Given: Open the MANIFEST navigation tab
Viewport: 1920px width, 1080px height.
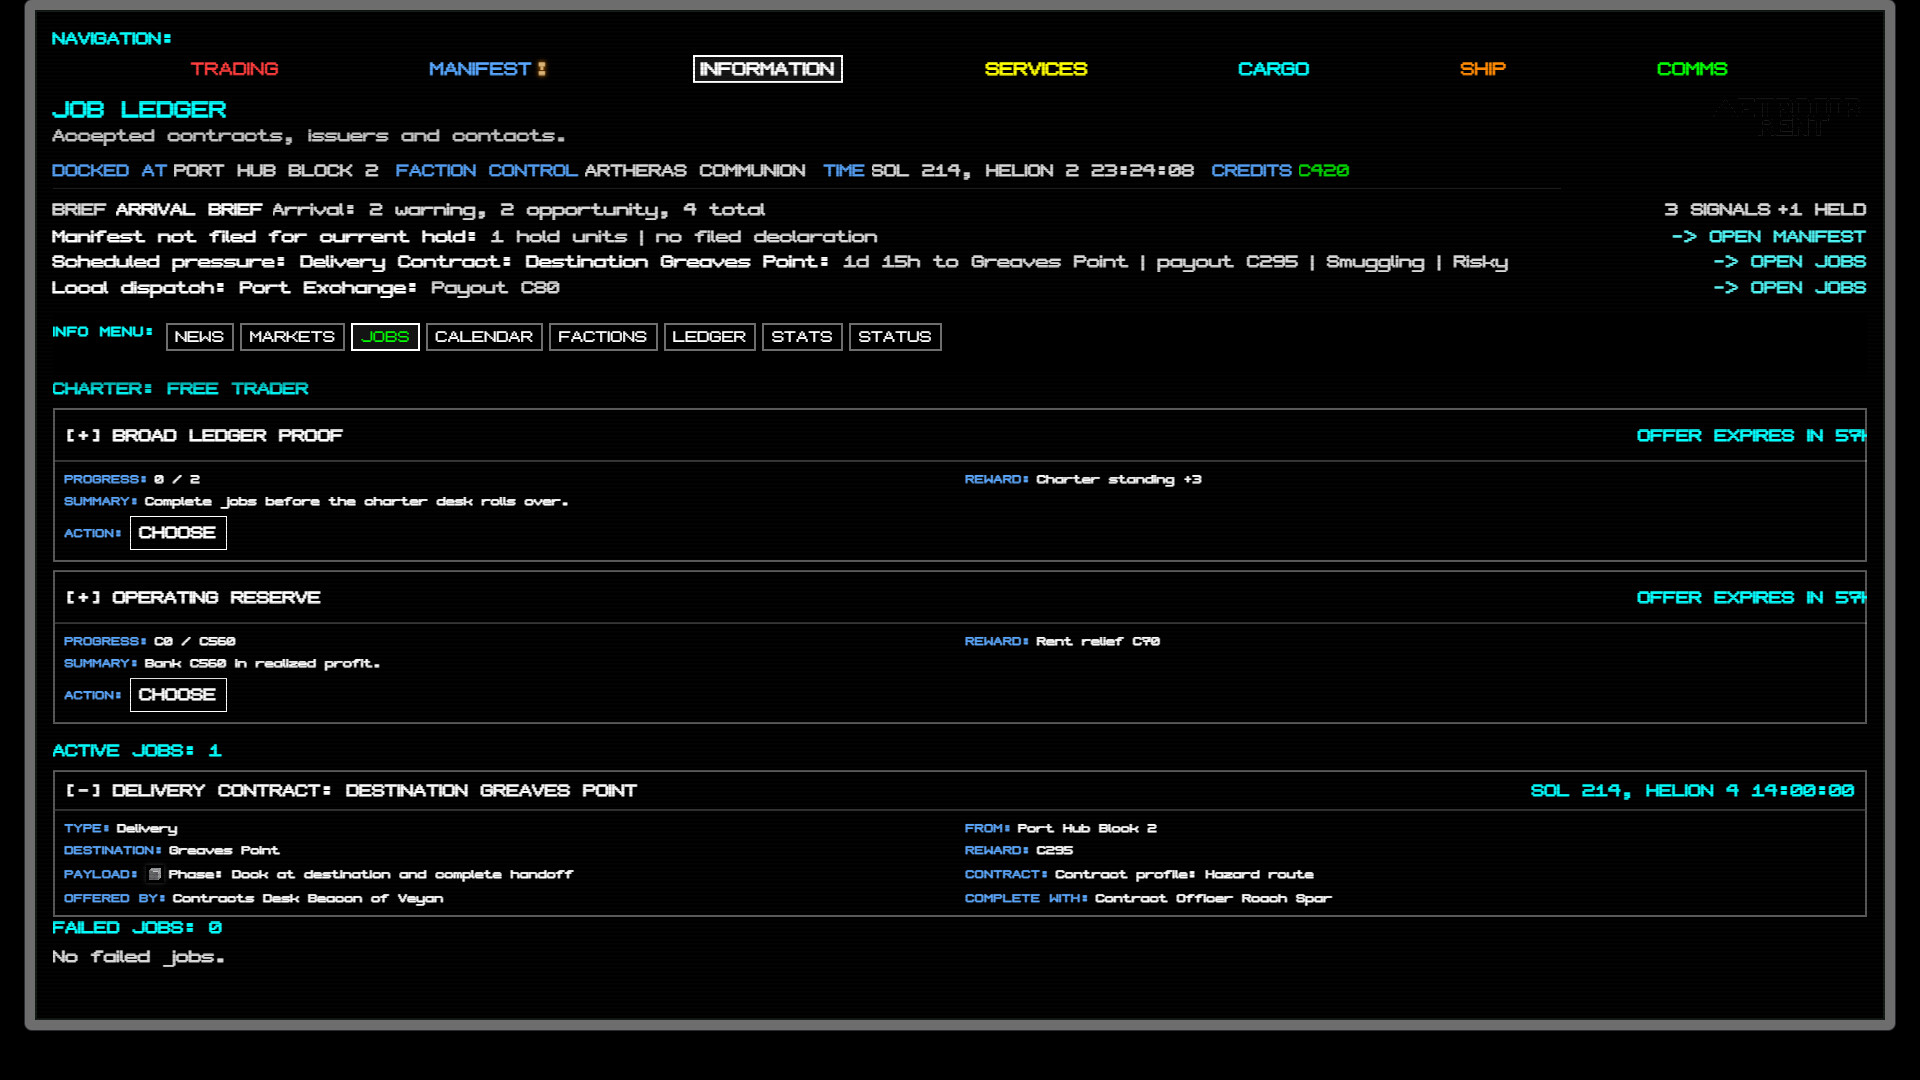Looking at the screenshot, I should pos(479,69).
